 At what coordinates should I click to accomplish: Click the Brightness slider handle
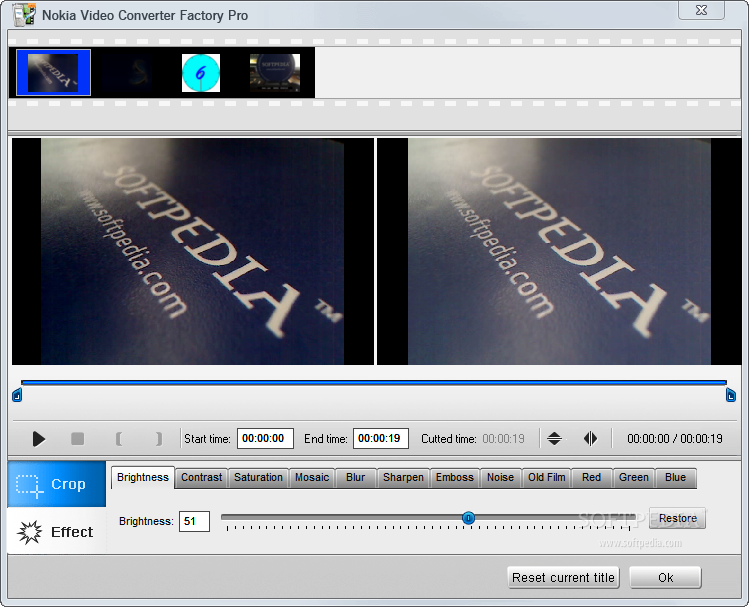click(469, 518)
